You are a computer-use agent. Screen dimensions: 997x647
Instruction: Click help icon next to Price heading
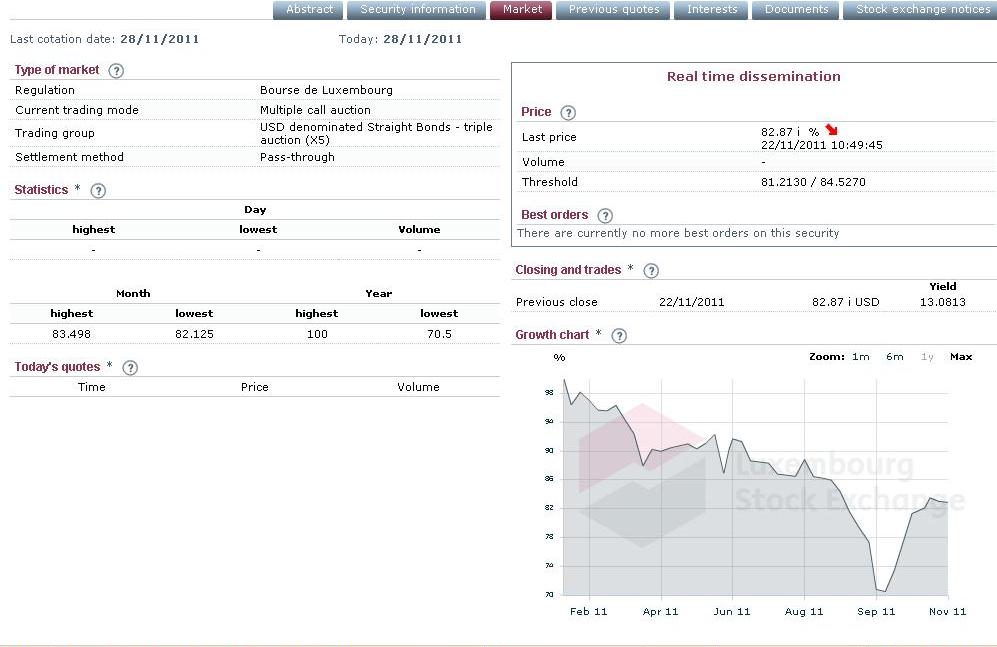click(x=568, y=113)
